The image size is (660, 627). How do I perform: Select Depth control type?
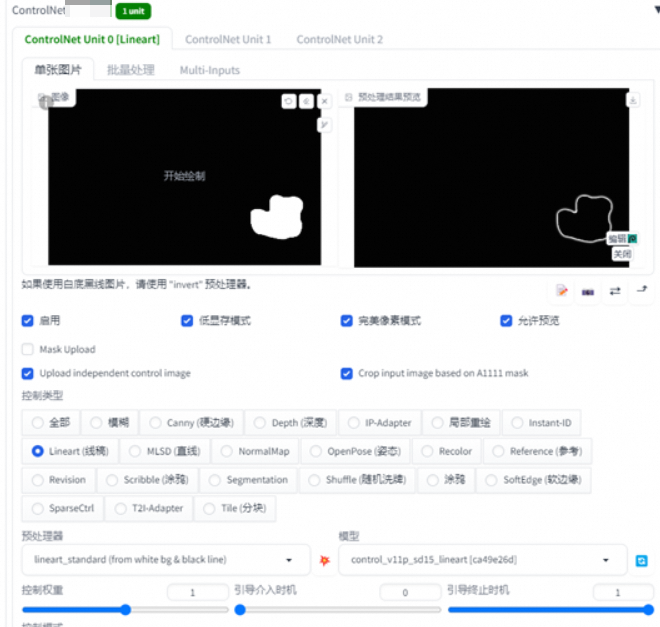pyautogui.click(x=290, y=422)
